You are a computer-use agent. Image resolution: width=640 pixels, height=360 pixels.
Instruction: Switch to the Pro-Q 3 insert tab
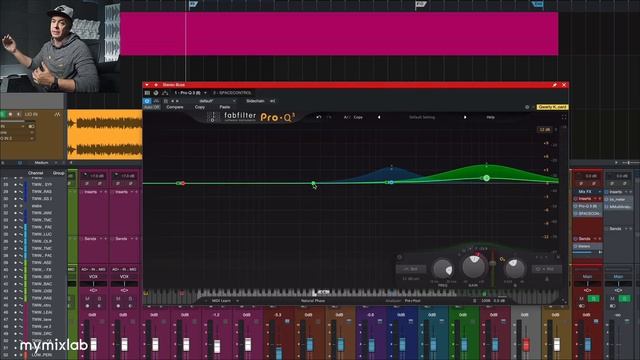[188, 93]
